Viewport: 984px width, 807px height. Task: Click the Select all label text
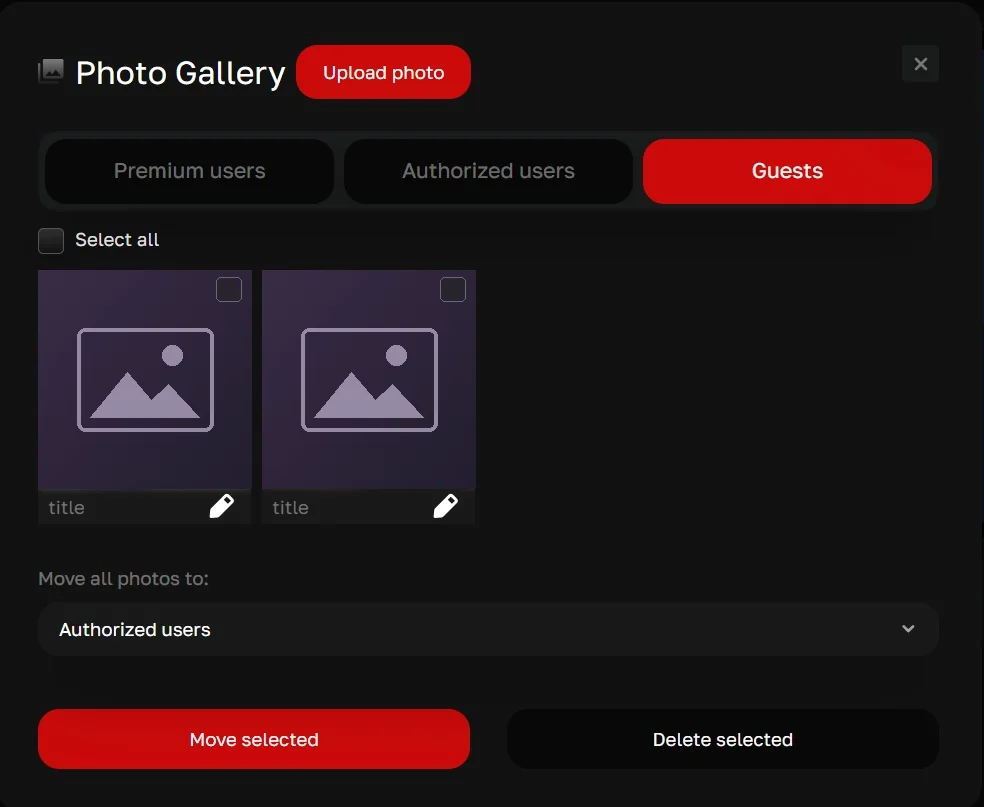(x=117, y=240)
